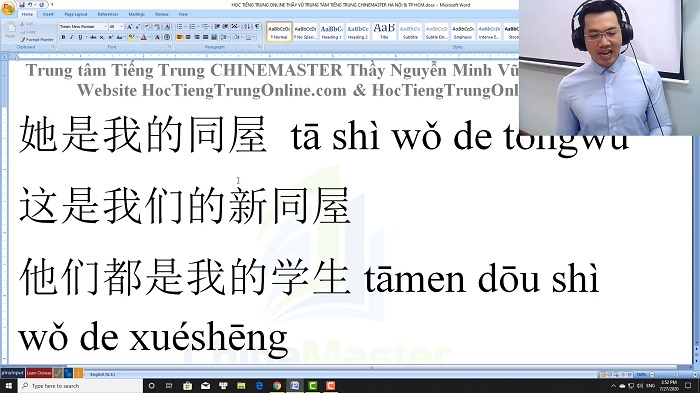The width and height of the screenshot is (700, 393).
Task: Apply the Title style
Action: point(384,32)
